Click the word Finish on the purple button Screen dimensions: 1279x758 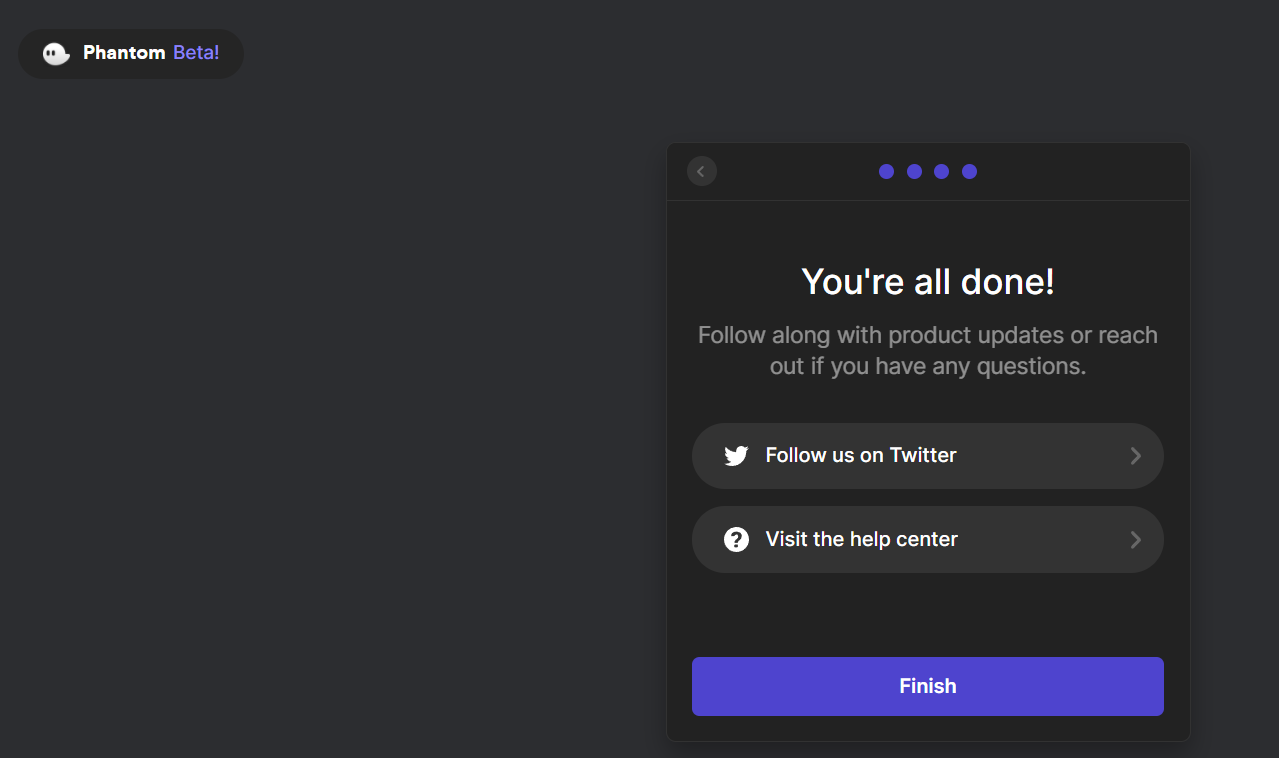pos(928,686)
